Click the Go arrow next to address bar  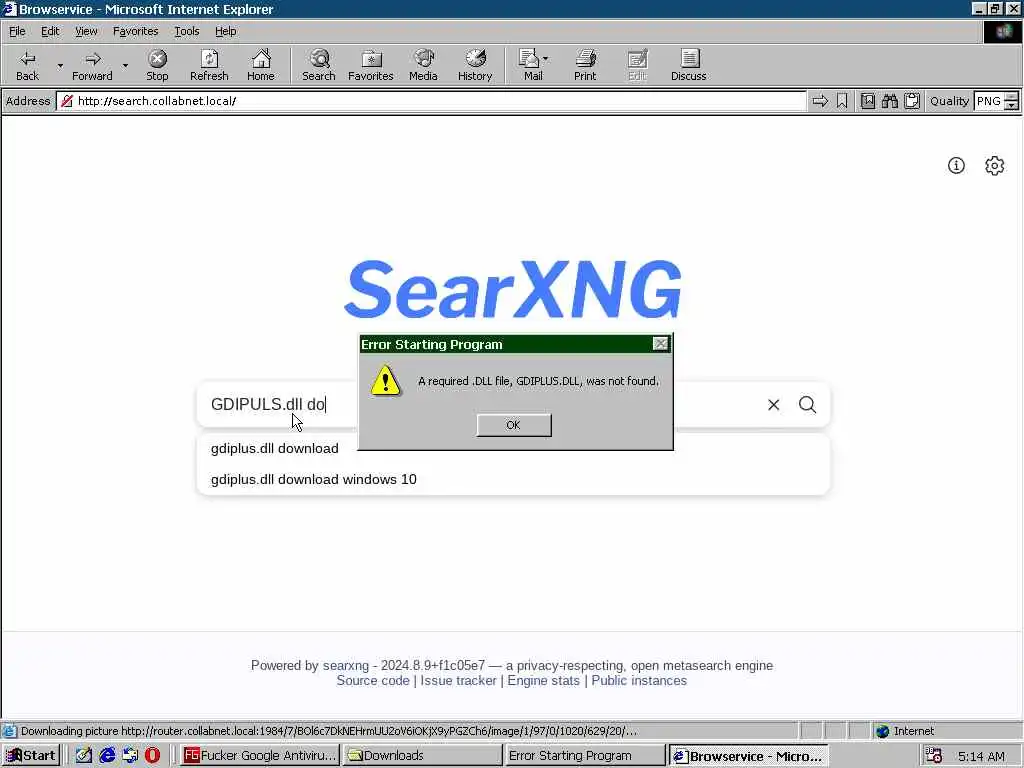(x=820, y=101)
